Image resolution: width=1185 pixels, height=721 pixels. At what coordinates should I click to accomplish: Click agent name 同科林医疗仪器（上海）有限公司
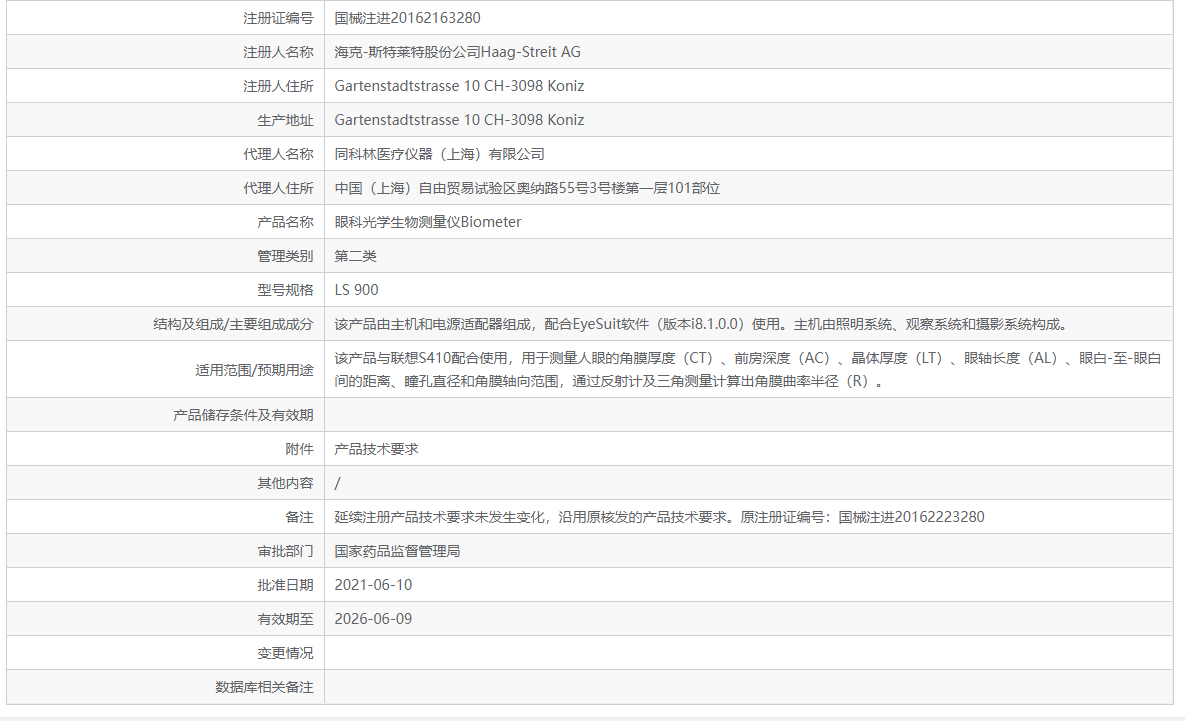(x=439, y=154)
